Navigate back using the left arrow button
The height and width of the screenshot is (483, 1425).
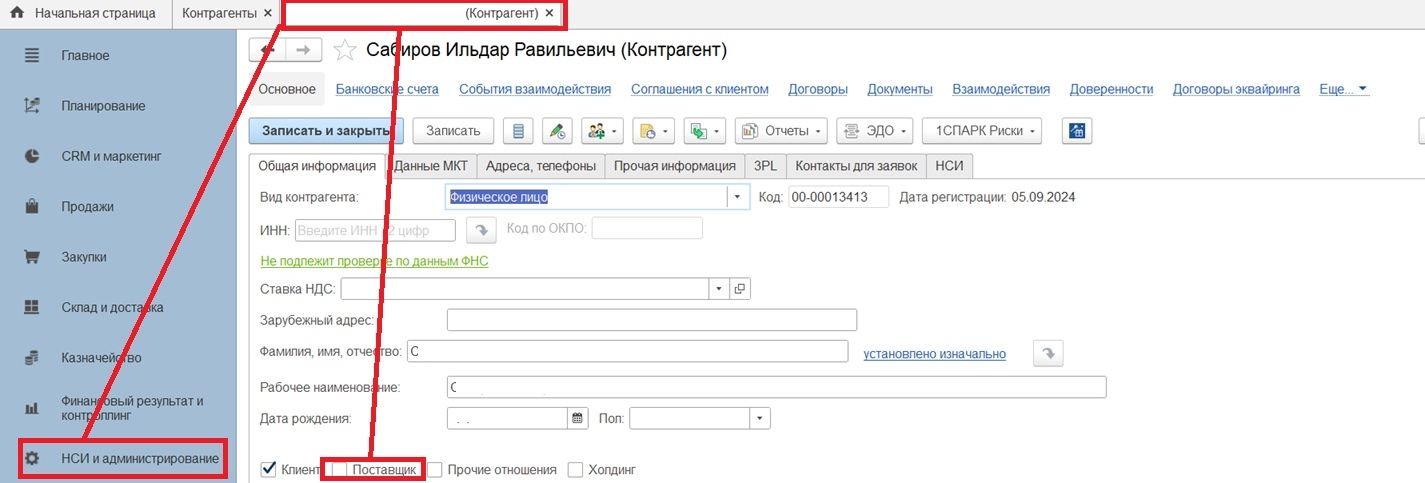(x=267, y=50)
